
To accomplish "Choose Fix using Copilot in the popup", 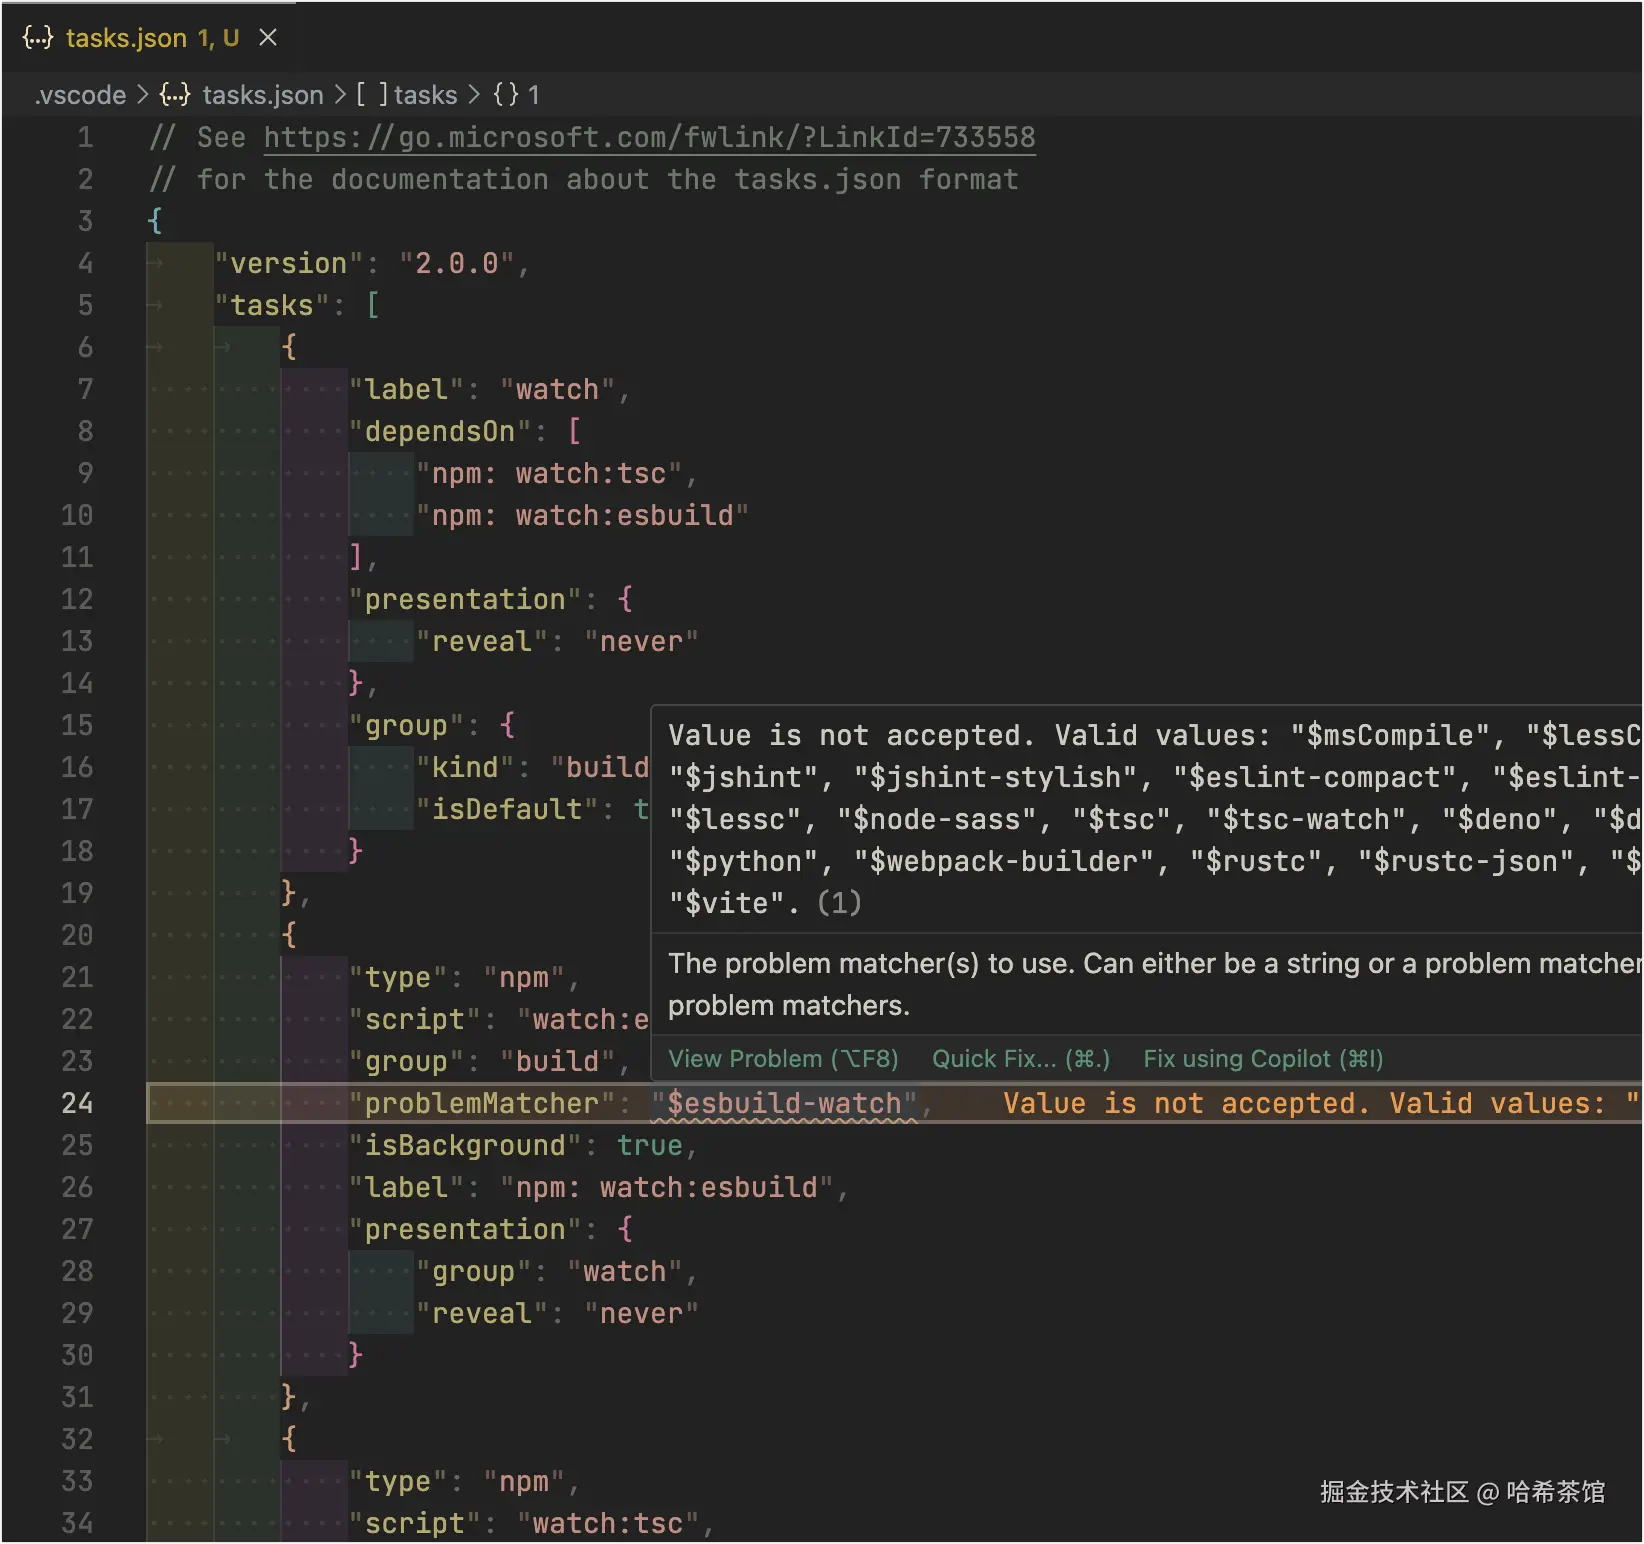I will [x=1263, y=1059].
